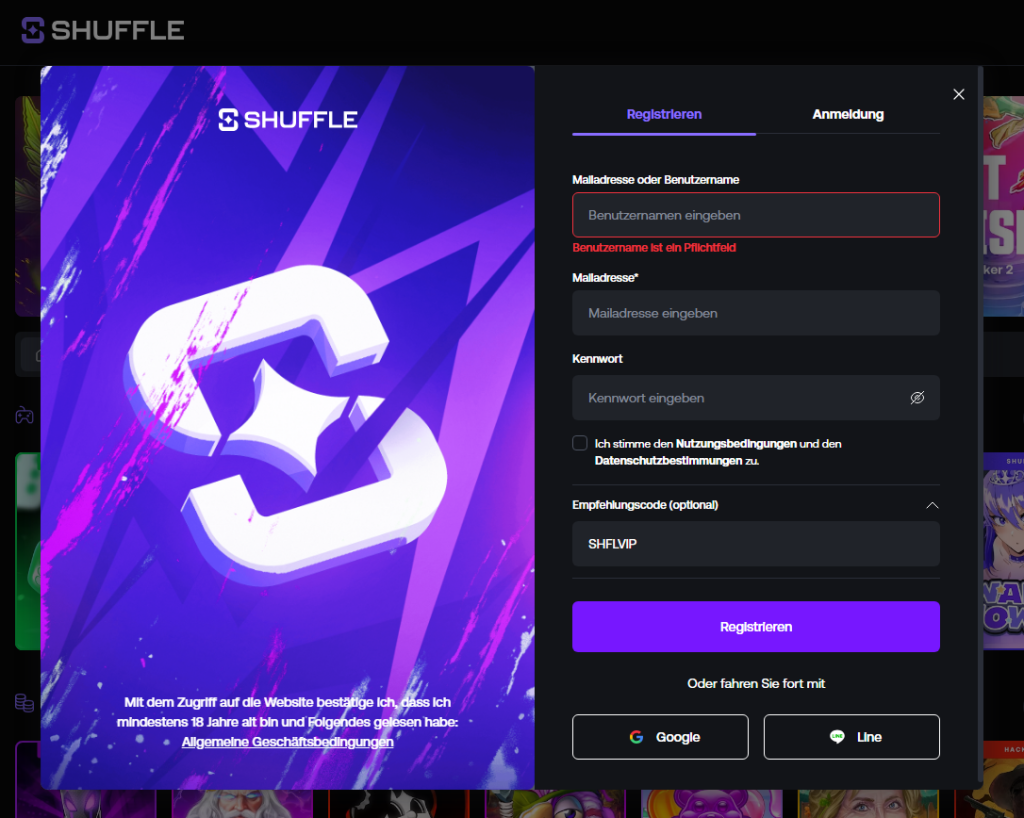Open the coins stack sidebar icon
Screen dimensions: 1024x818
pos(25,702)
